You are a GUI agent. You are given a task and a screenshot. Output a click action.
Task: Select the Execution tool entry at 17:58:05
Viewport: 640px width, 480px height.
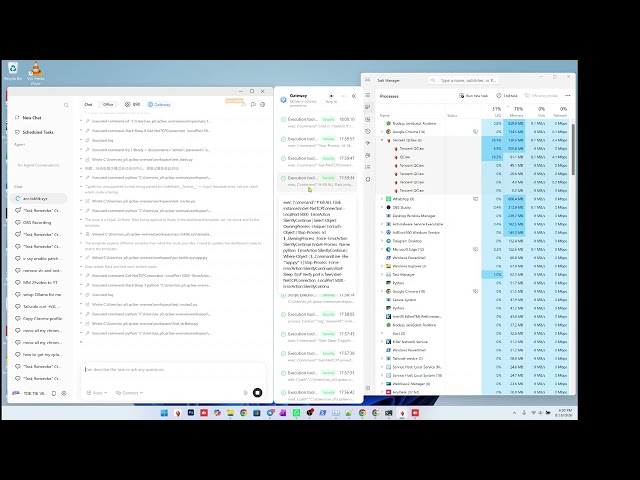point(318,317)
